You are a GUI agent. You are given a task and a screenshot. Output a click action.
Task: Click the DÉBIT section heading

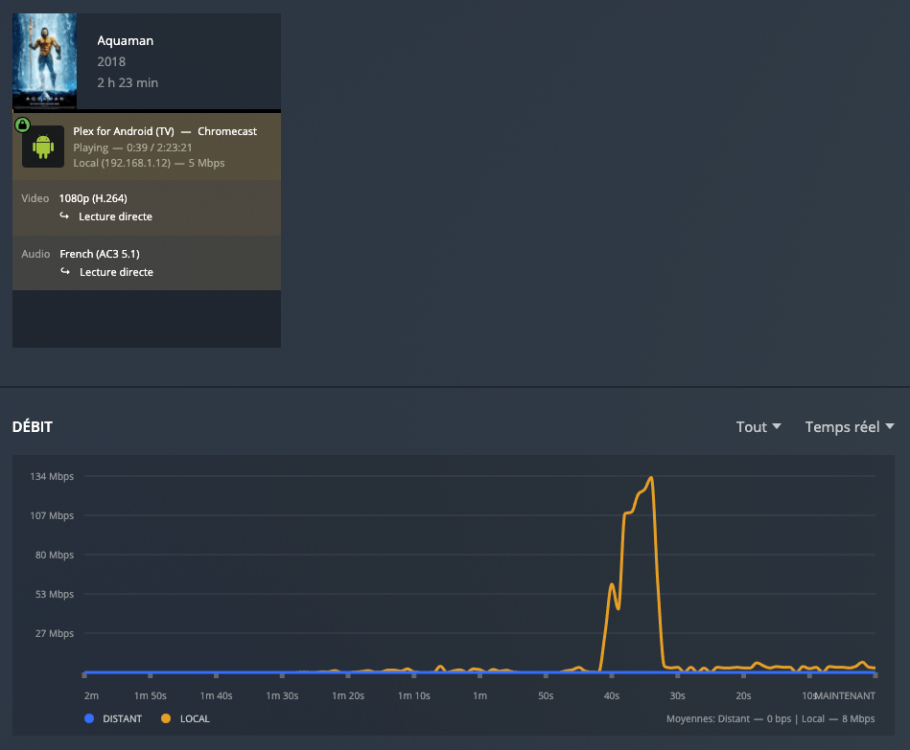(32, 427)
